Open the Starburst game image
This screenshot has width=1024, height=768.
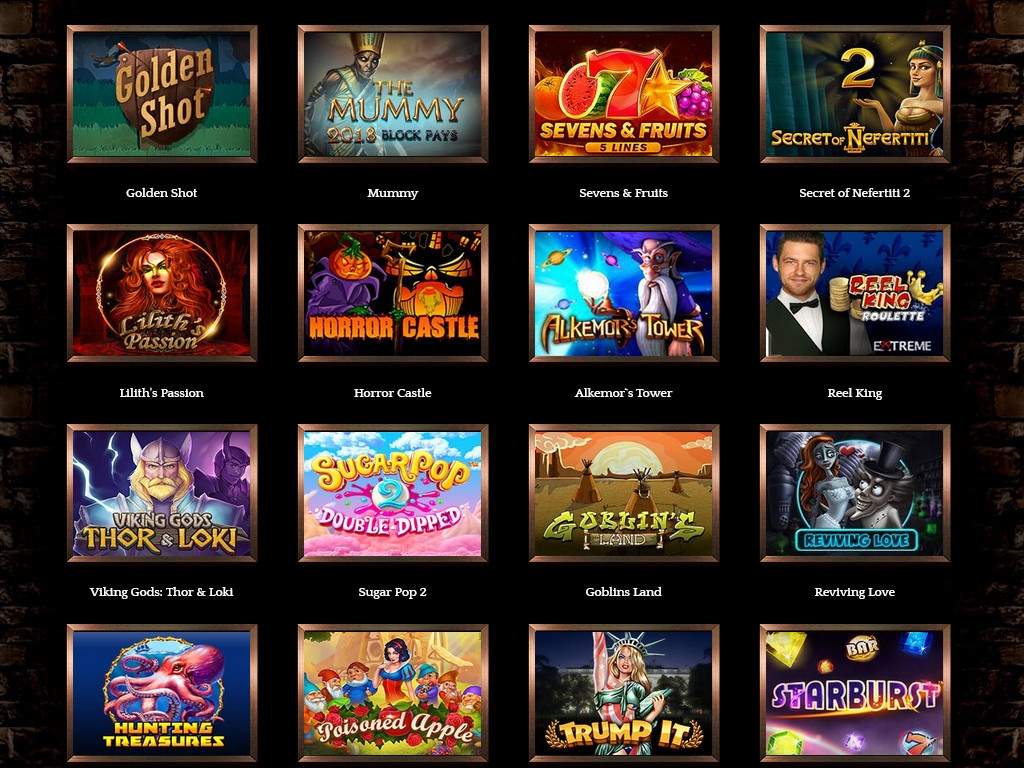tap(855, 693)
